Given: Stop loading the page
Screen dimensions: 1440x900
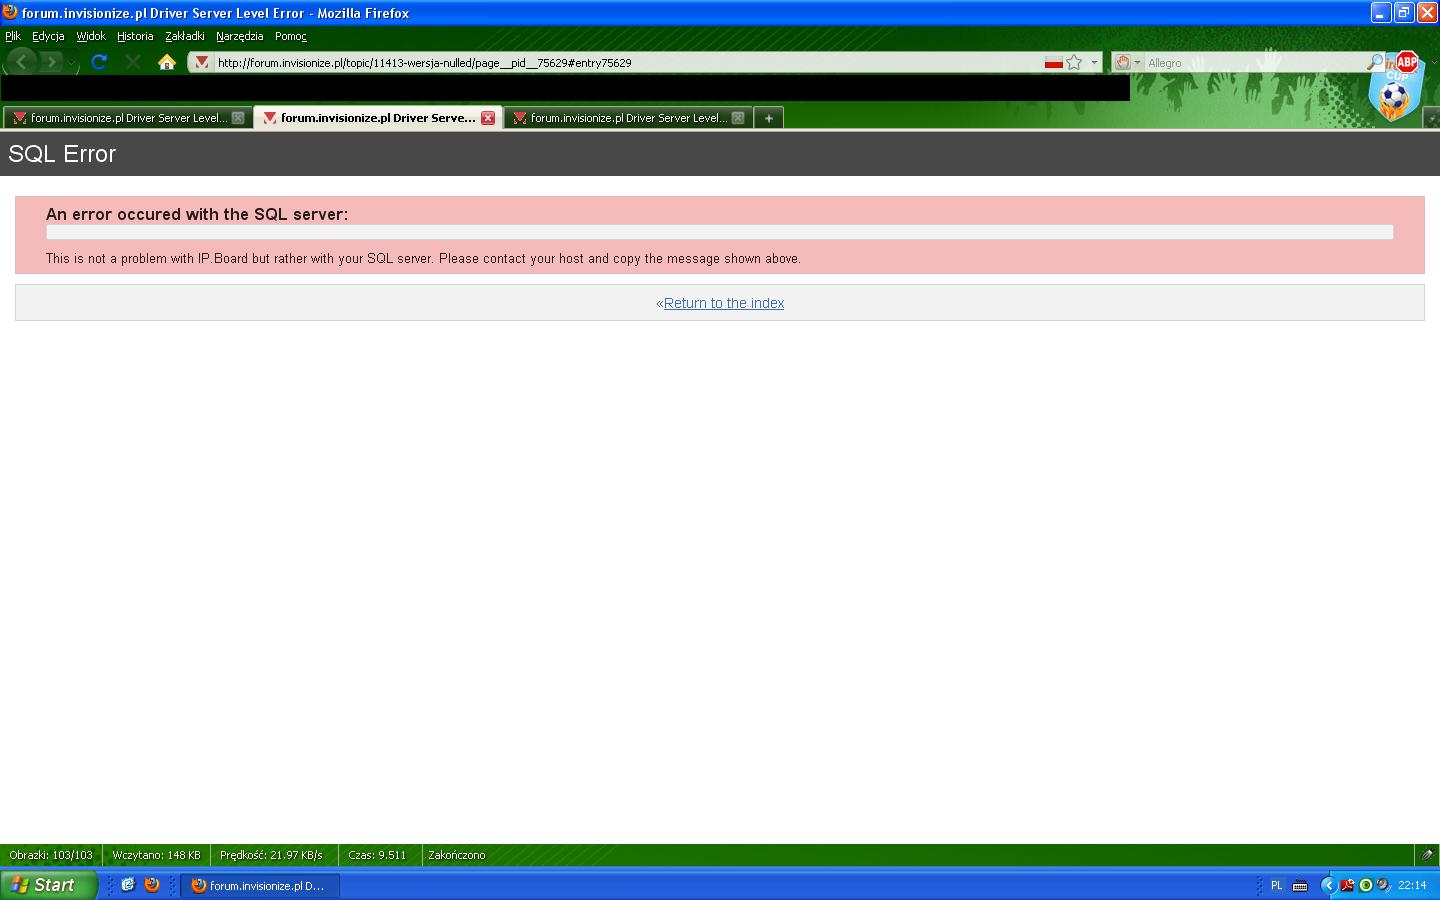Looking at the screenshot, I should tap(133, 62).
